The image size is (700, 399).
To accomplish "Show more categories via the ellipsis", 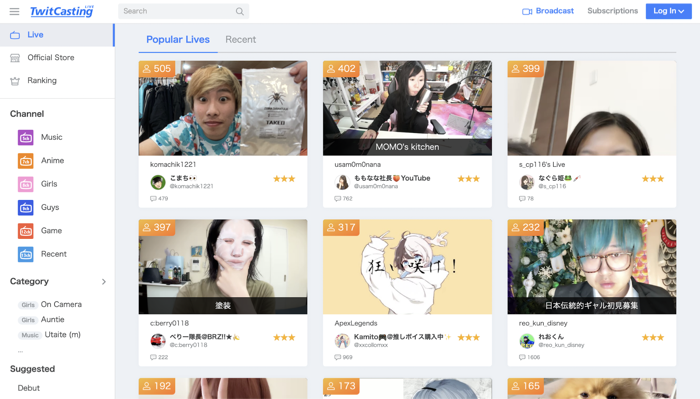I will click(20, 352).
